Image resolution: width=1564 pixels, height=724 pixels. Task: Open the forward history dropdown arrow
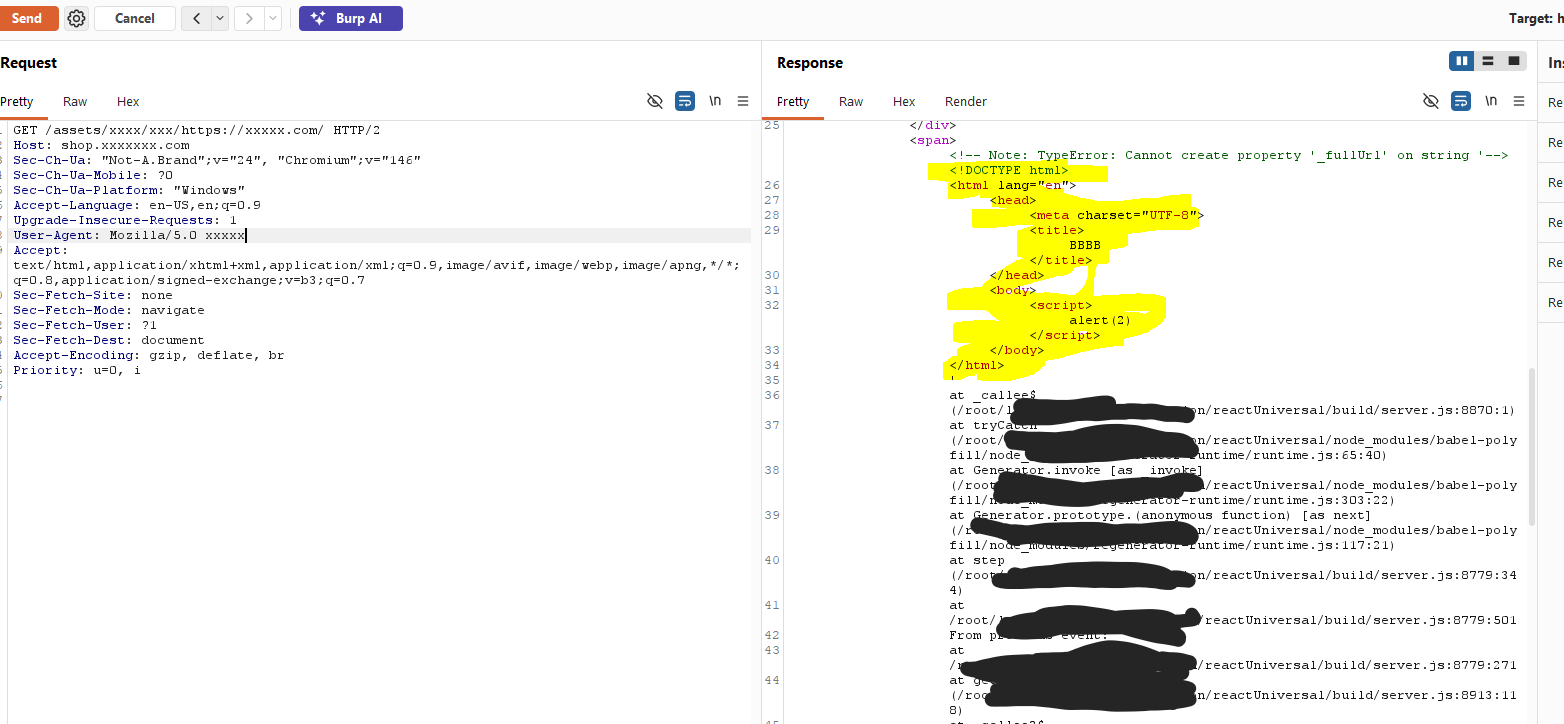[x=273, y=18]
